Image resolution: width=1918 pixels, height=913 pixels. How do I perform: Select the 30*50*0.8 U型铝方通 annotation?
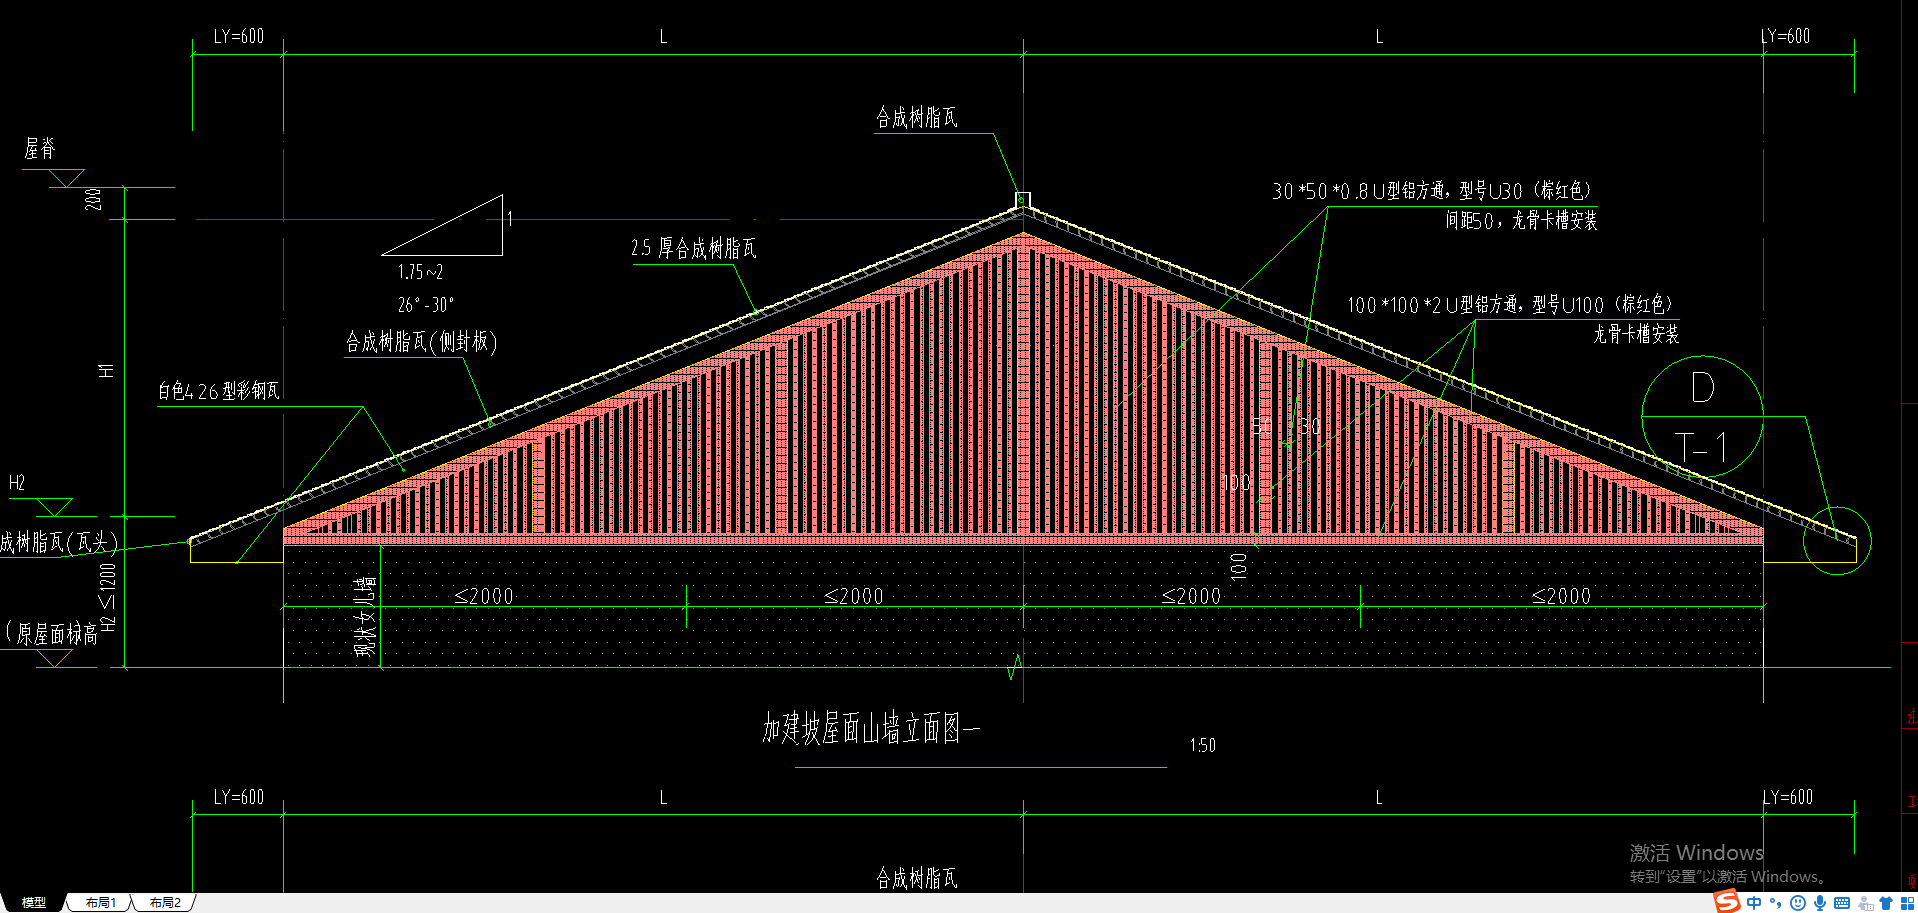click(1431, 191)
